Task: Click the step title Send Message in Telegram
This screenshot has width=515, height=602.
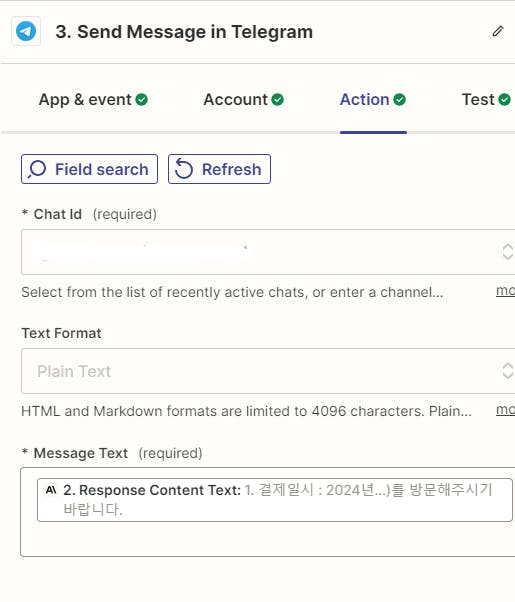Action: click(x=184, y=32)
